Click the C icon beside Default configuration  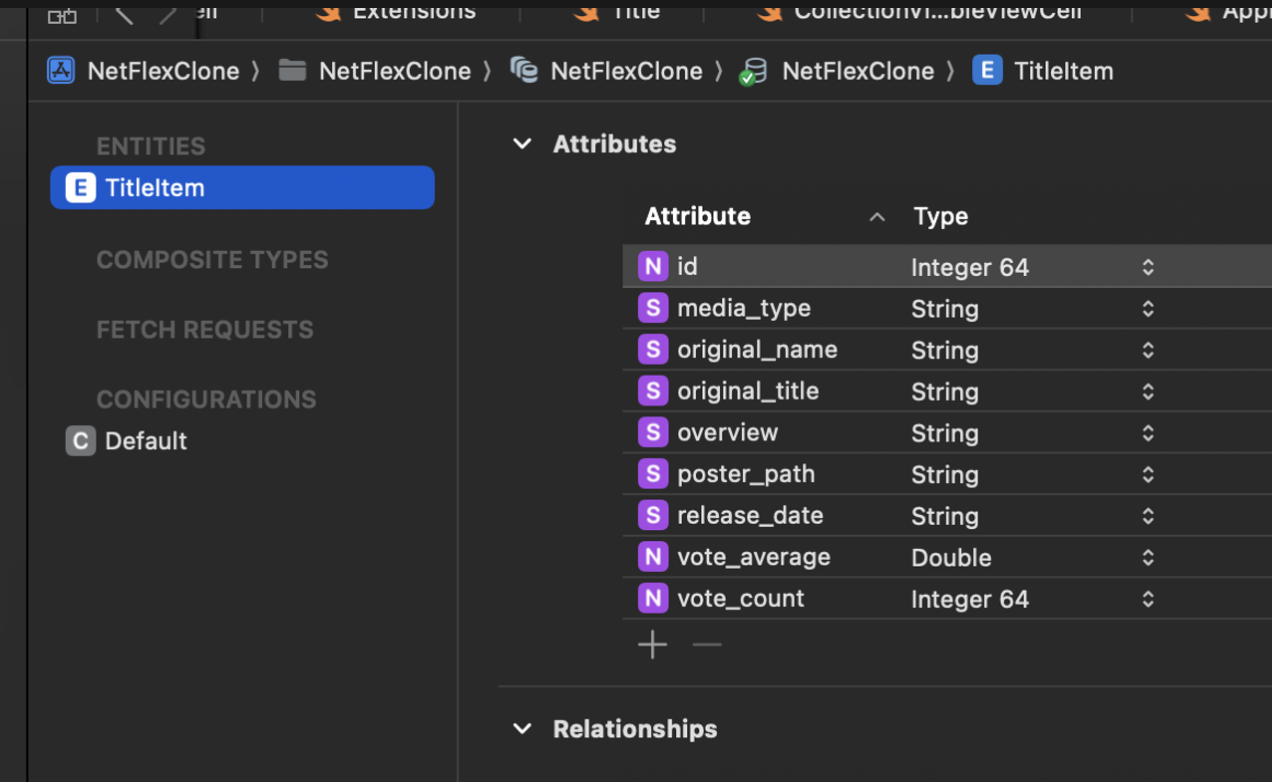pos(81,441)
